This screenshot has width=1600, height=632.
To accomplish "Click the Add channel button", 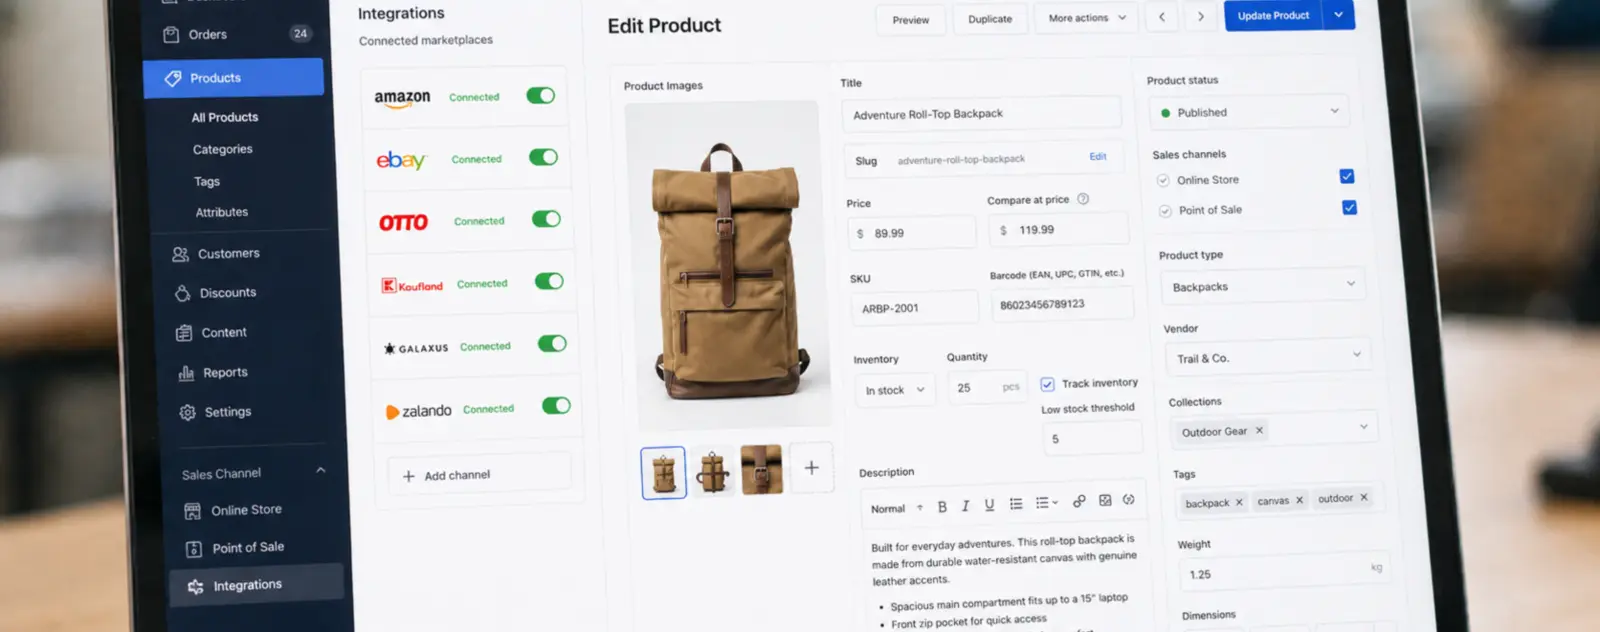I will point(479,474).
